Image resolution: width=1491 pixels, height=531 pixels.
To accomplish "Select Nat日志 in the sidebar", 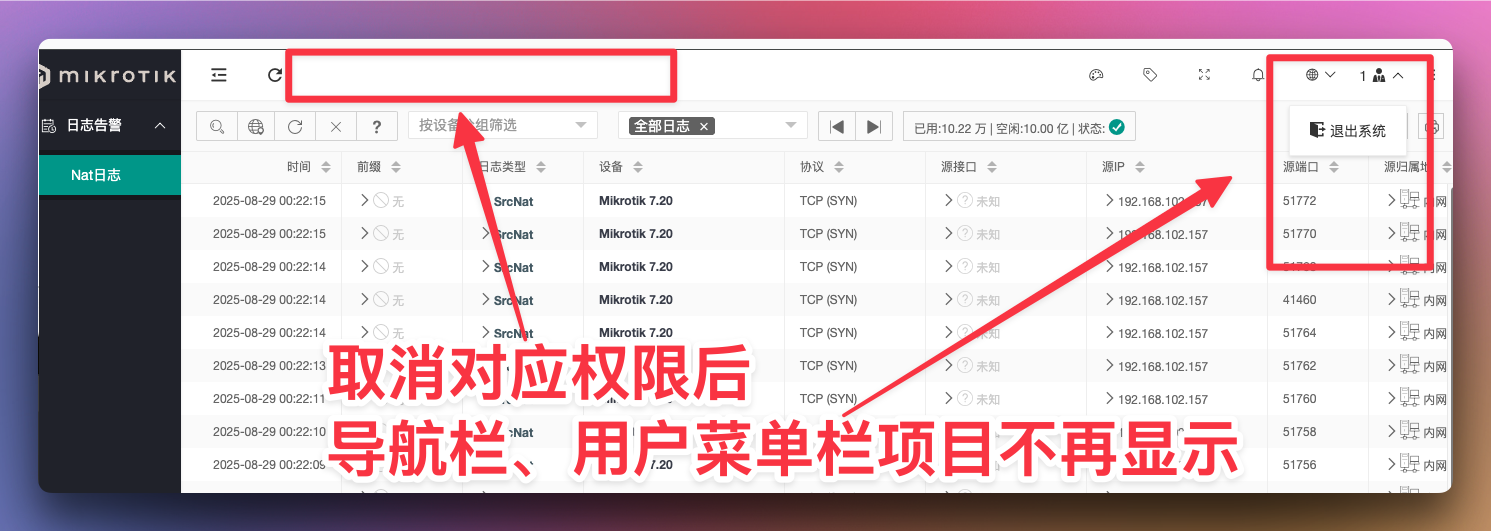I will pyautogui.click(x=96, y=175).
